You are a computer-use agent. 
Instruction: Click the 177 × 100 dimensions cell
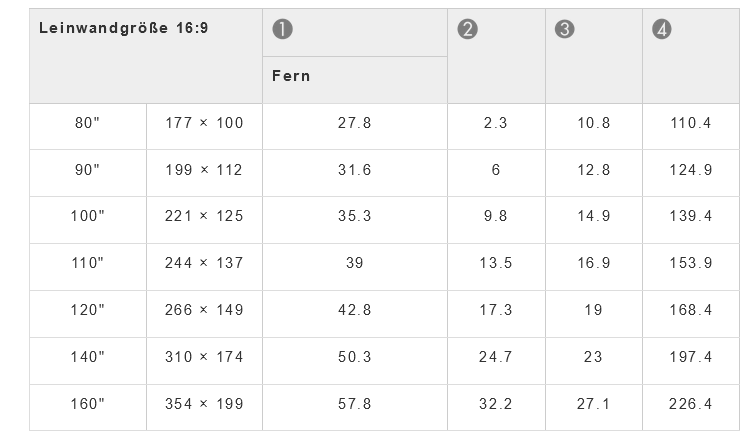[204, 123]
